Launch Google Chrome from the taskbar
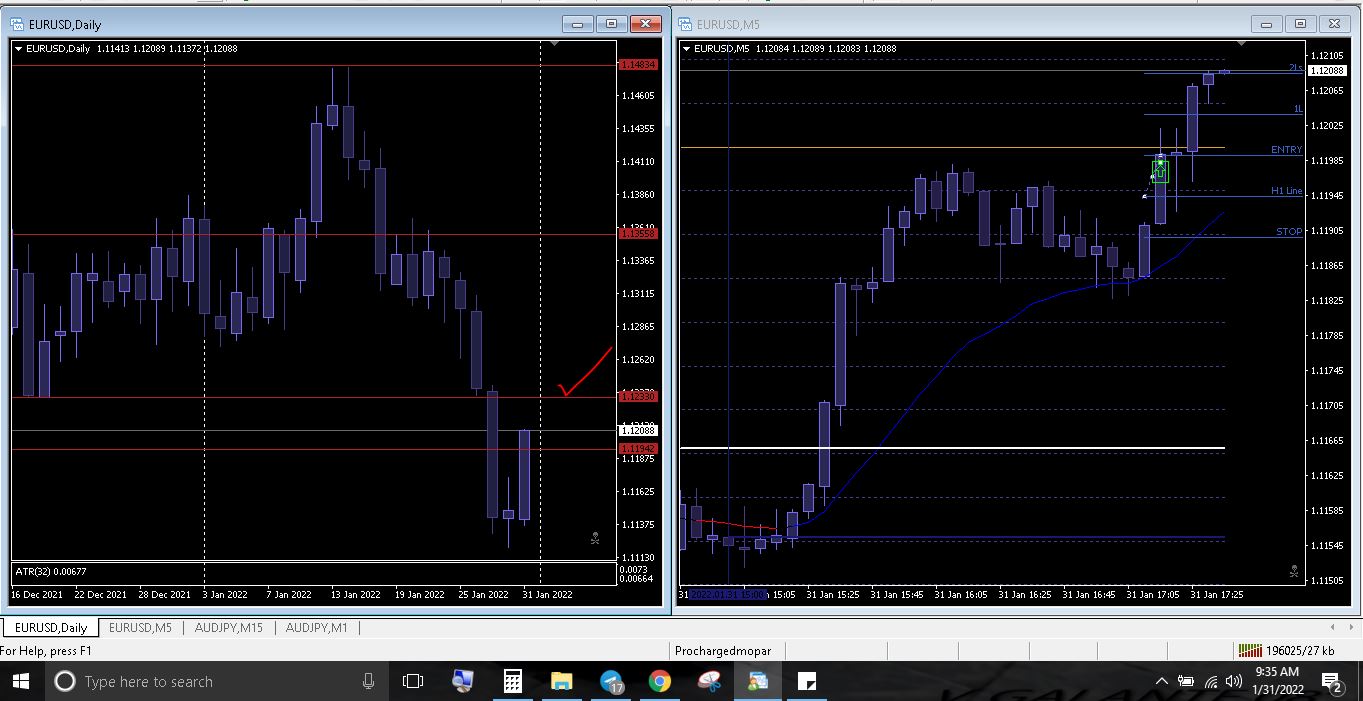 tap(659, 681)
